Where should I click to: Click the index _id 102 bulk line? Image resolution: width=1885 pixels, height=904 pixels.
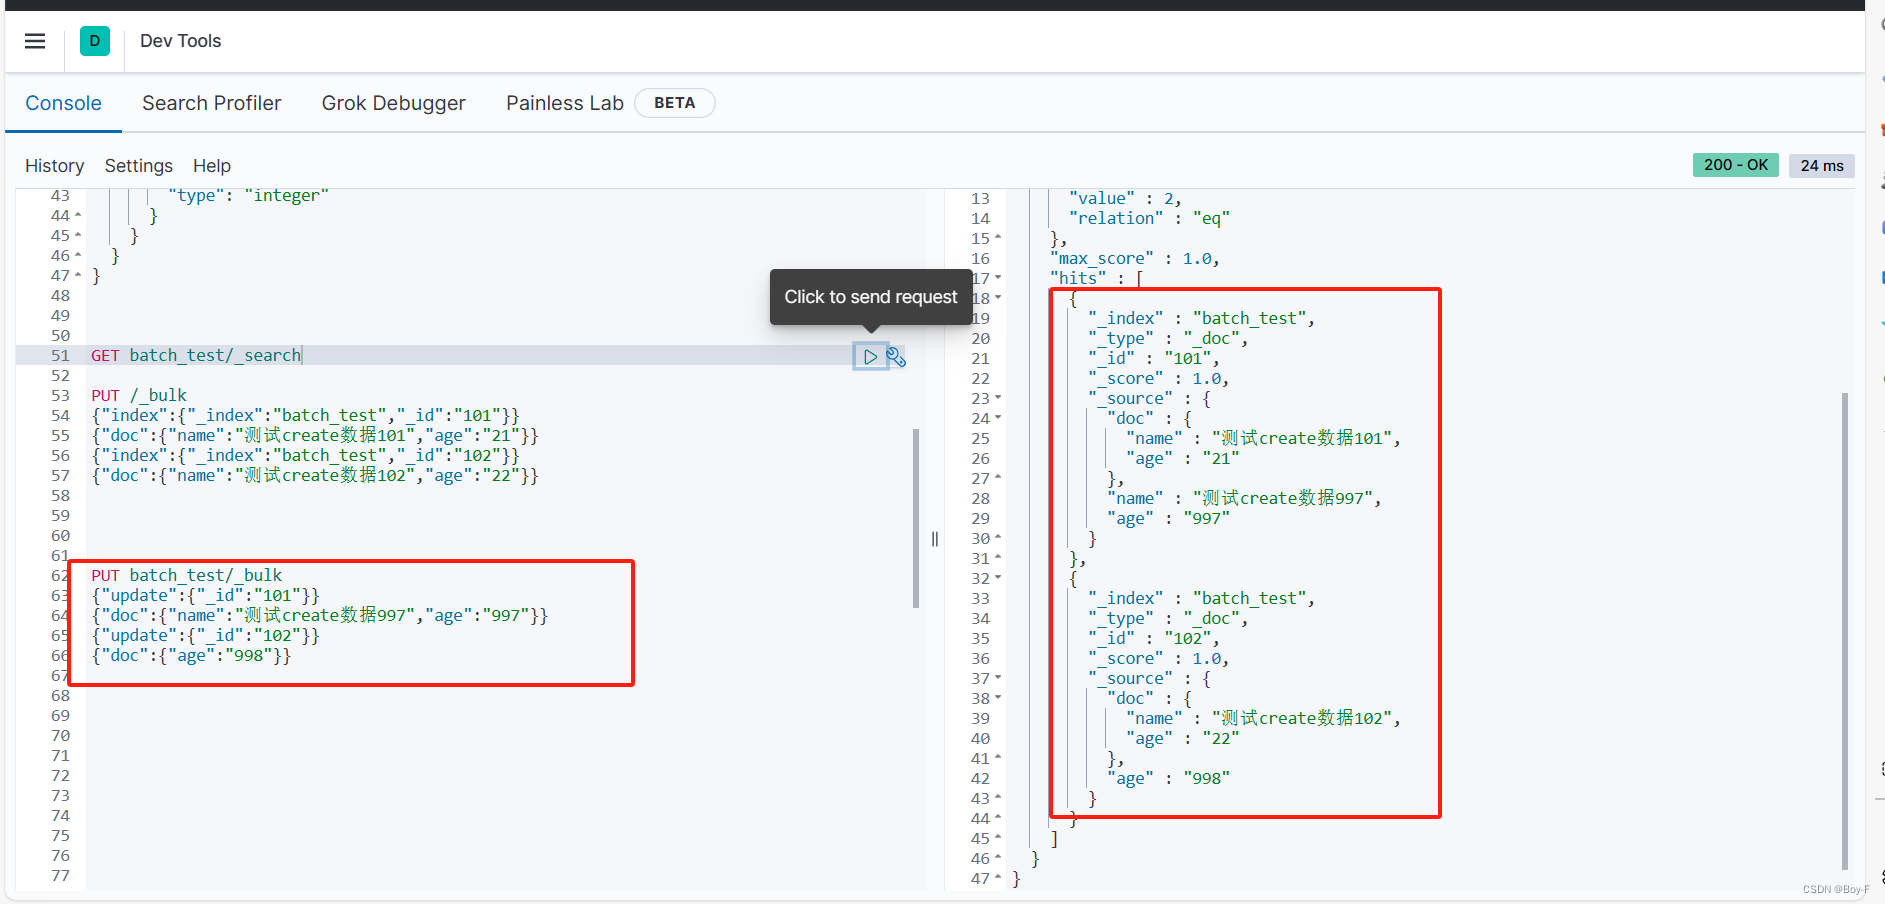pos(306,455)
